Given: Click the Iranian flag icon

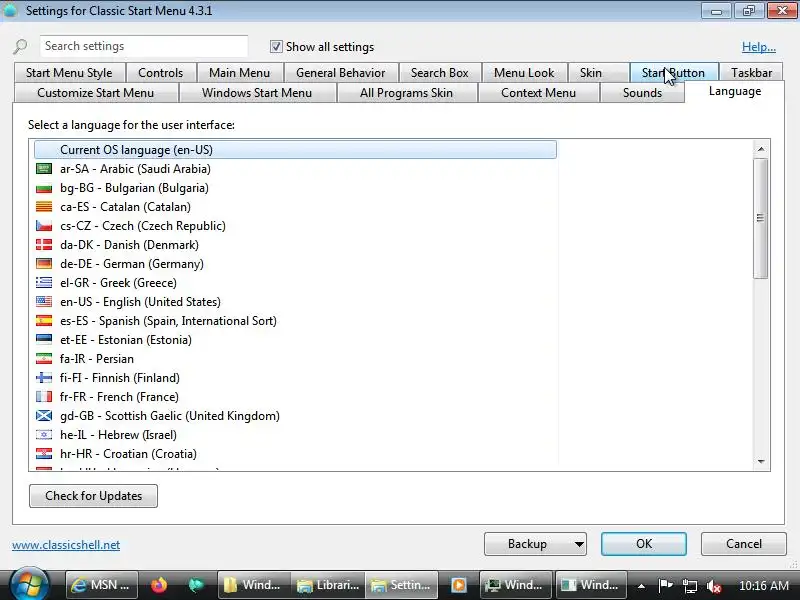Looking at the screenshot, I should [x=44, y=359].
